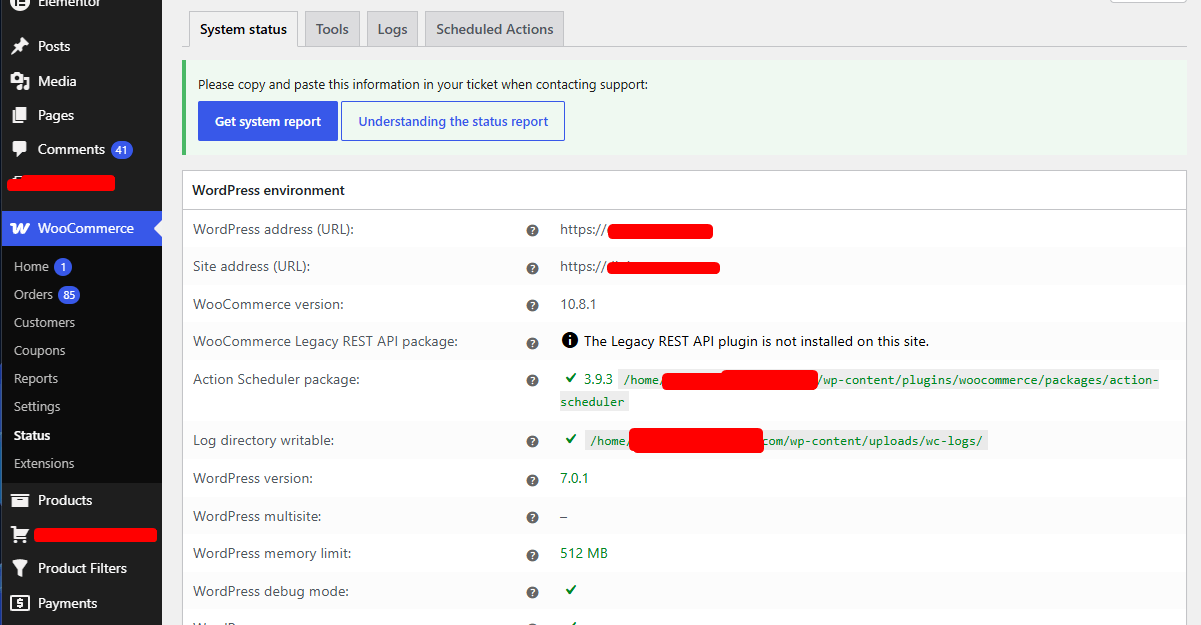Click help icon for Legacy REST API package
Screen dimensions: 1201x625
tap(532, 343)
